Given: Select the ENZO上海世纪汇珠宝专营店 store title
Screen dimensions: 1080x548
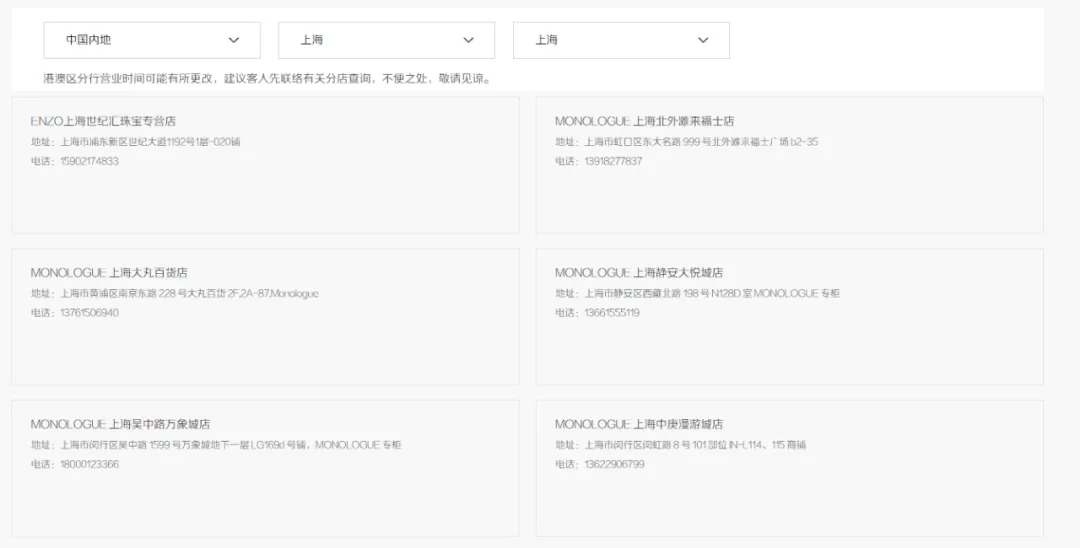Looking at the screenshot, I should coord(103,121).
